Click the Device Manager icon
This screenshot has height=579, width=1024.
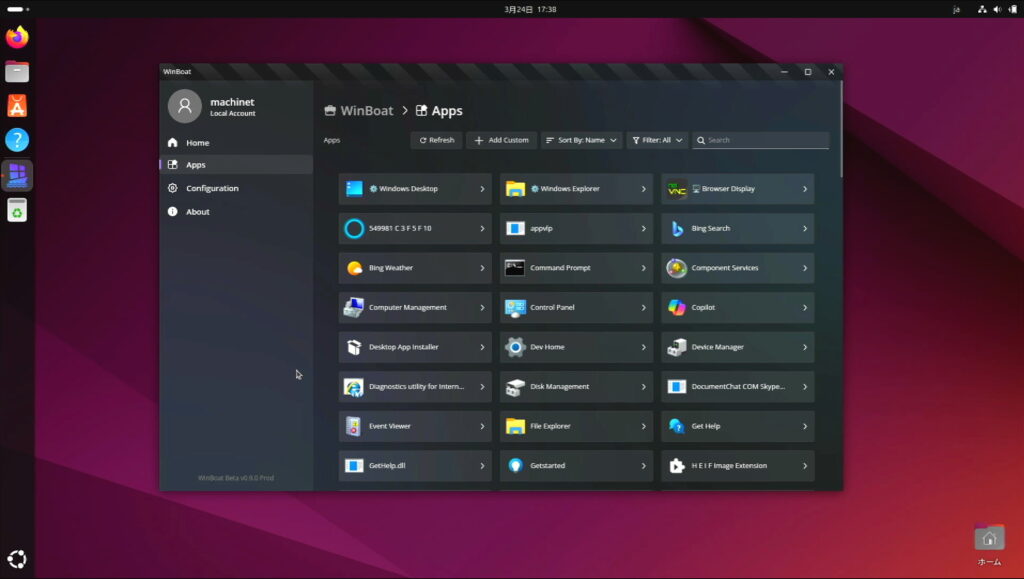(x=677, y=347)
